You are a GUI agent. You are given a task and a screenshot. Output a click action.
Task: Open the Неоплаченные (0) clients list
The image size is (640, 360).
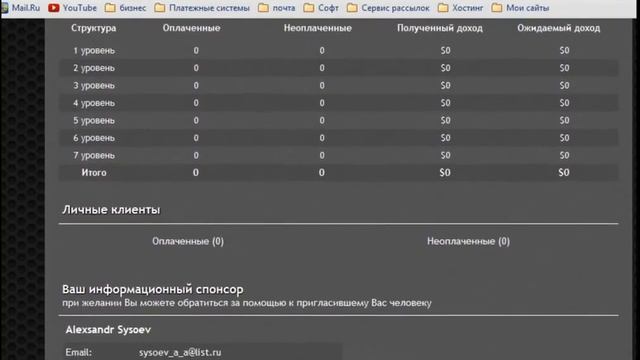(468, 241)
